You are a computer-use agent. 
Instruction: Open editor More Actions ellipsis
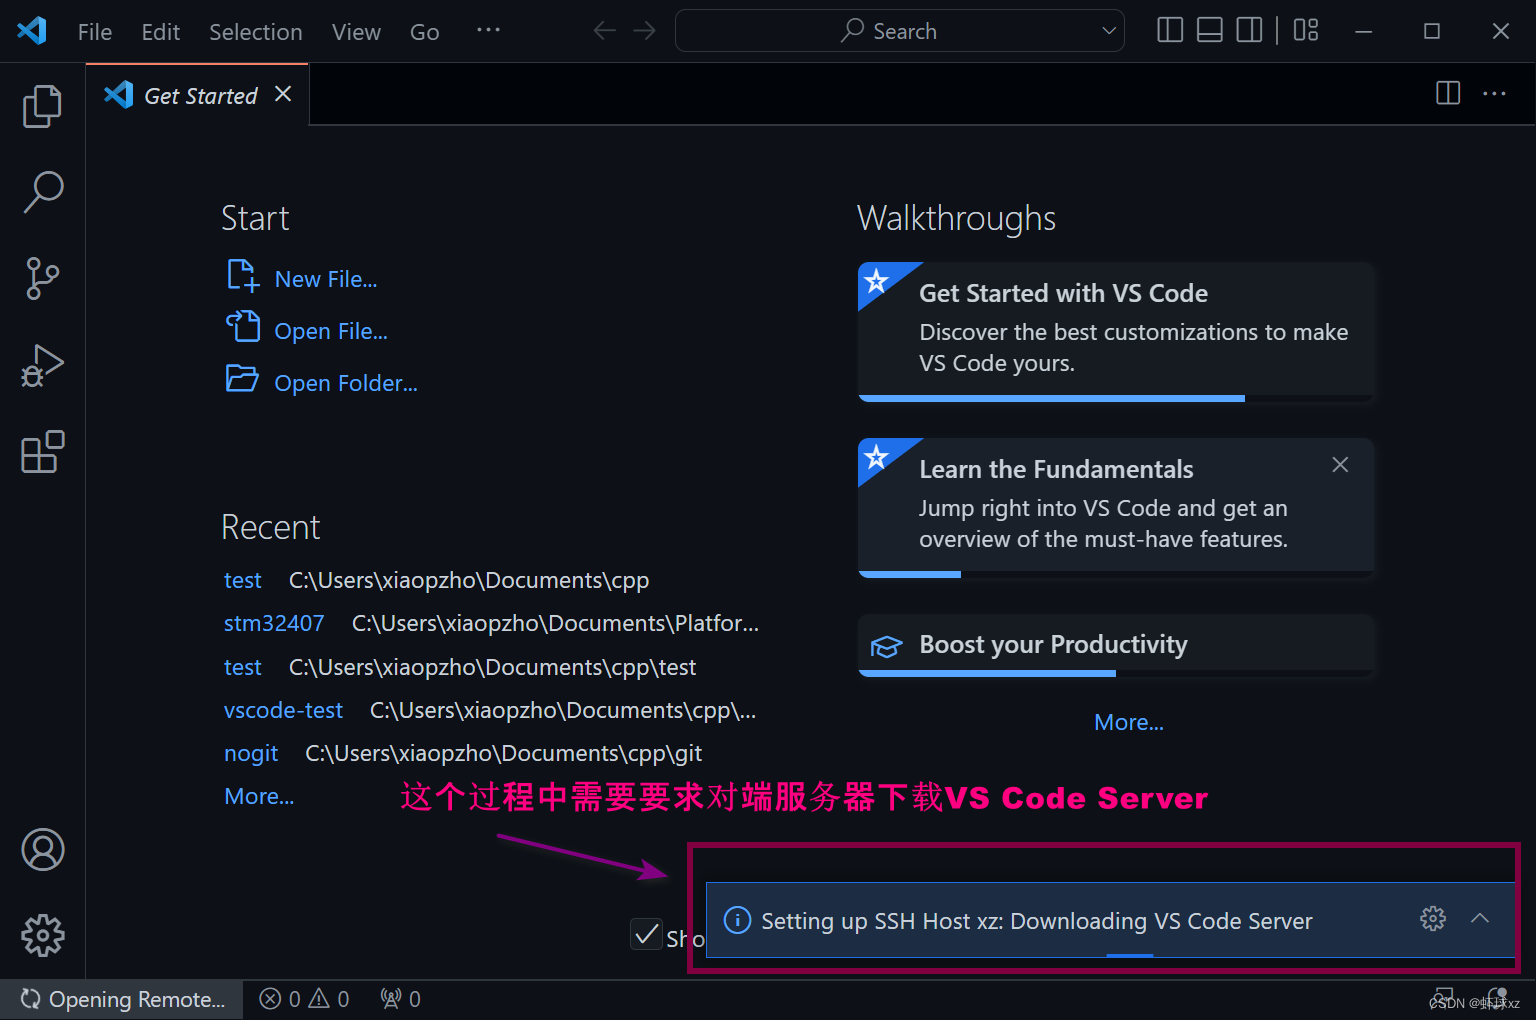1494,93
